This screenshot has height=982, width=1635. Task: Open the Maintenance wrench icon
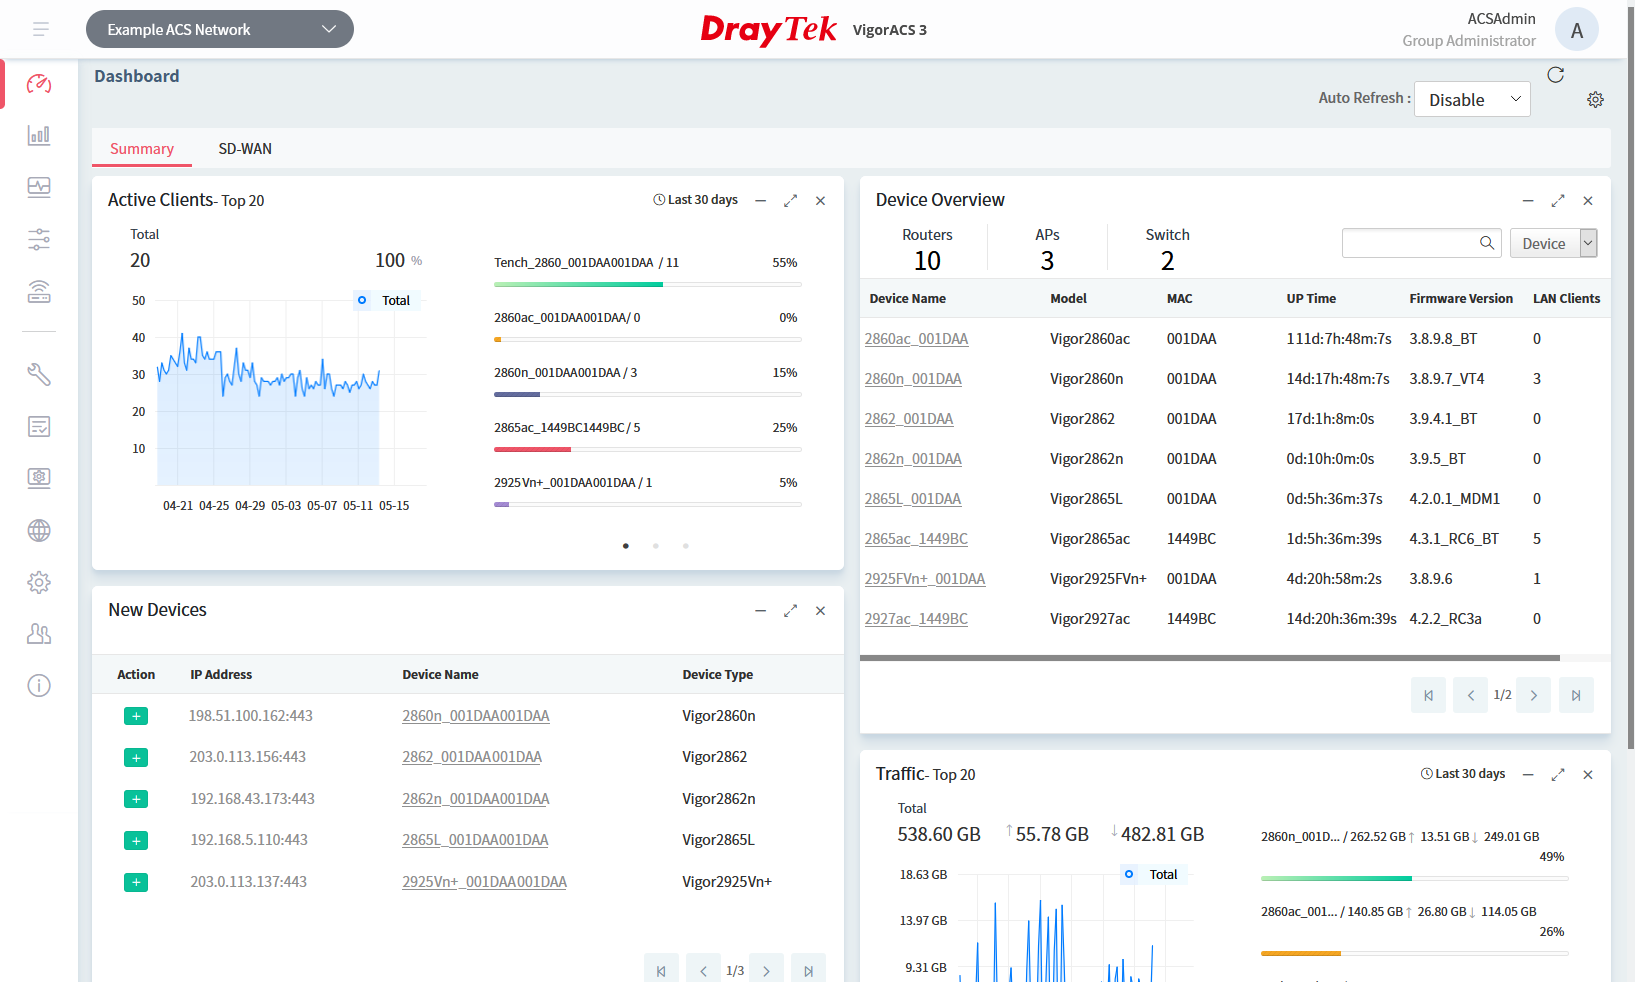(x=38, y=374)
